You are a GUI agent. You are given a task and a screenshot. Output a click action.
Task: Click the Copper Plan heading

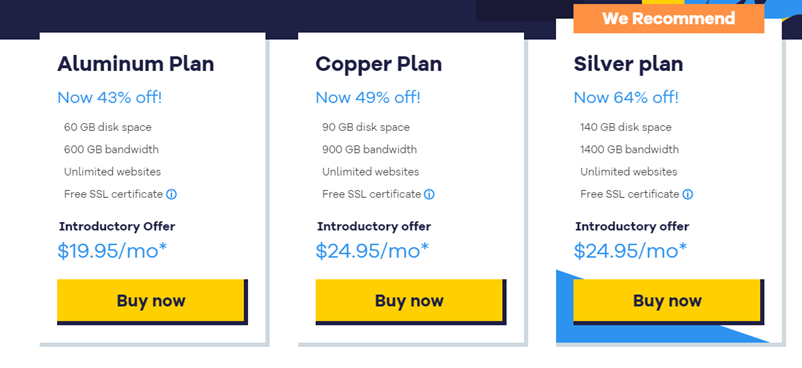tap(378, 64)
